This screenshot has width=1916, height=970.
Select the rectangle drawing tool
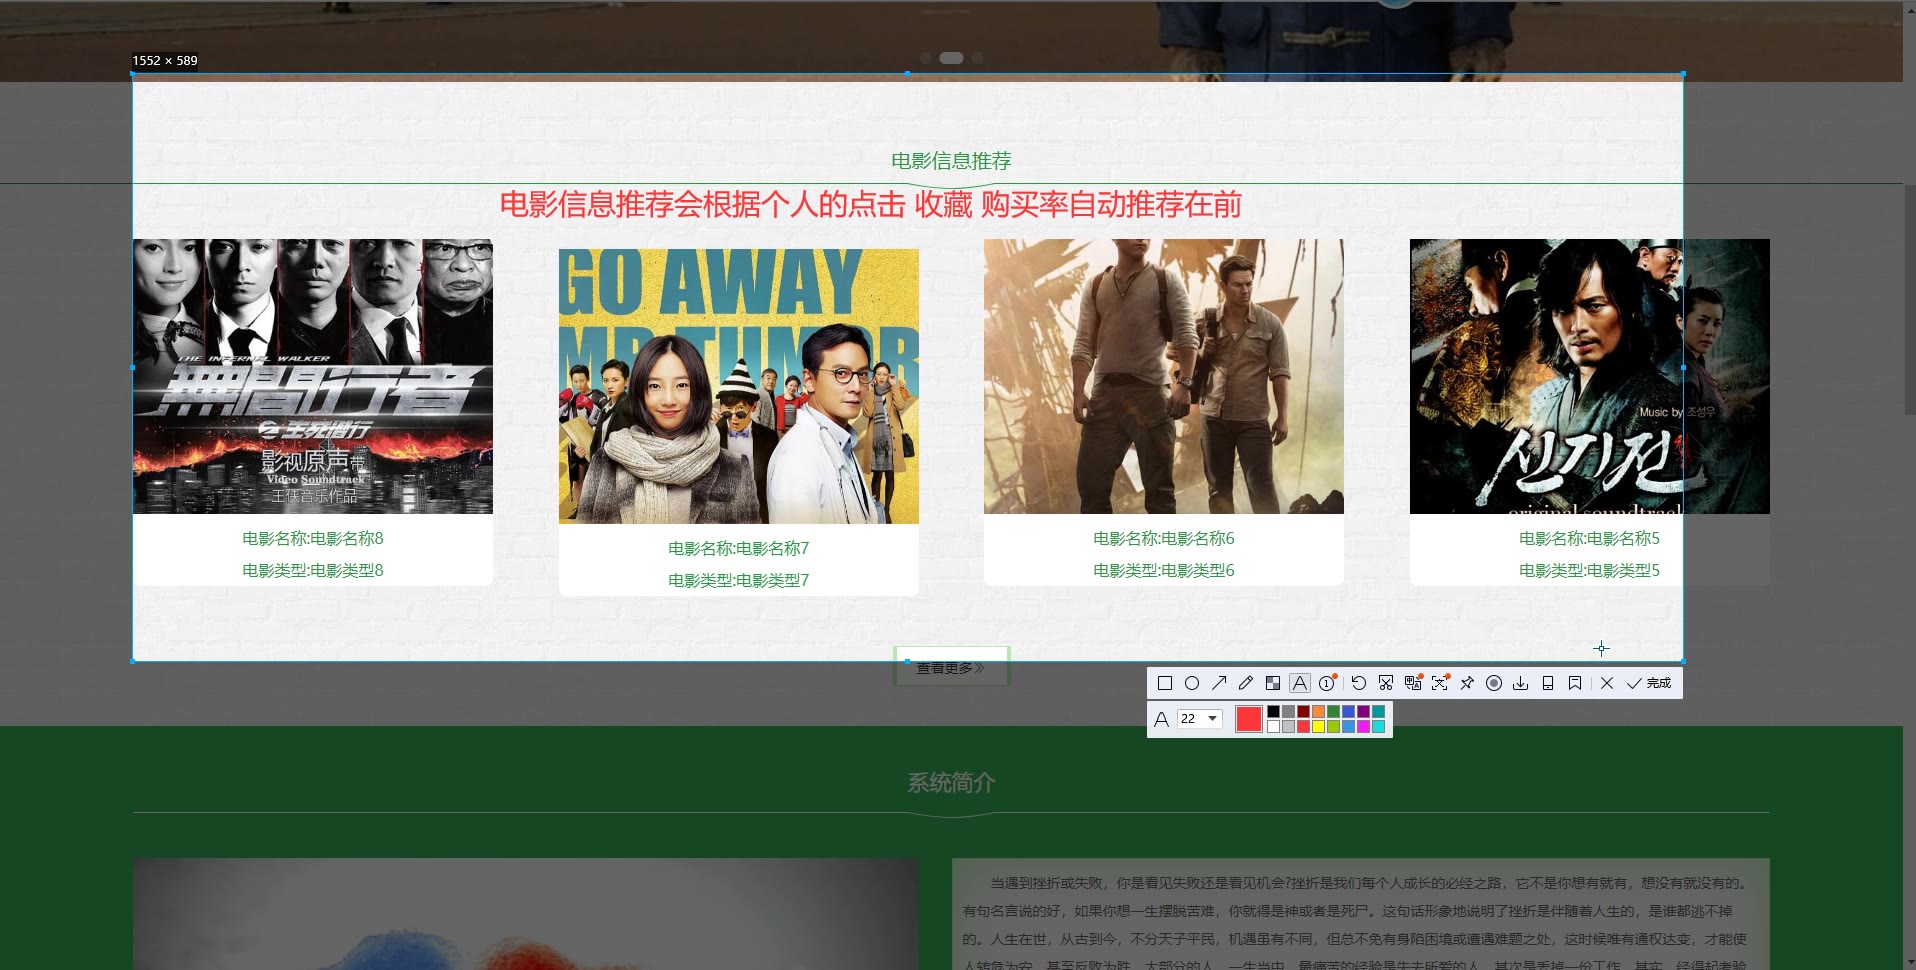[x=1165, y=683]
